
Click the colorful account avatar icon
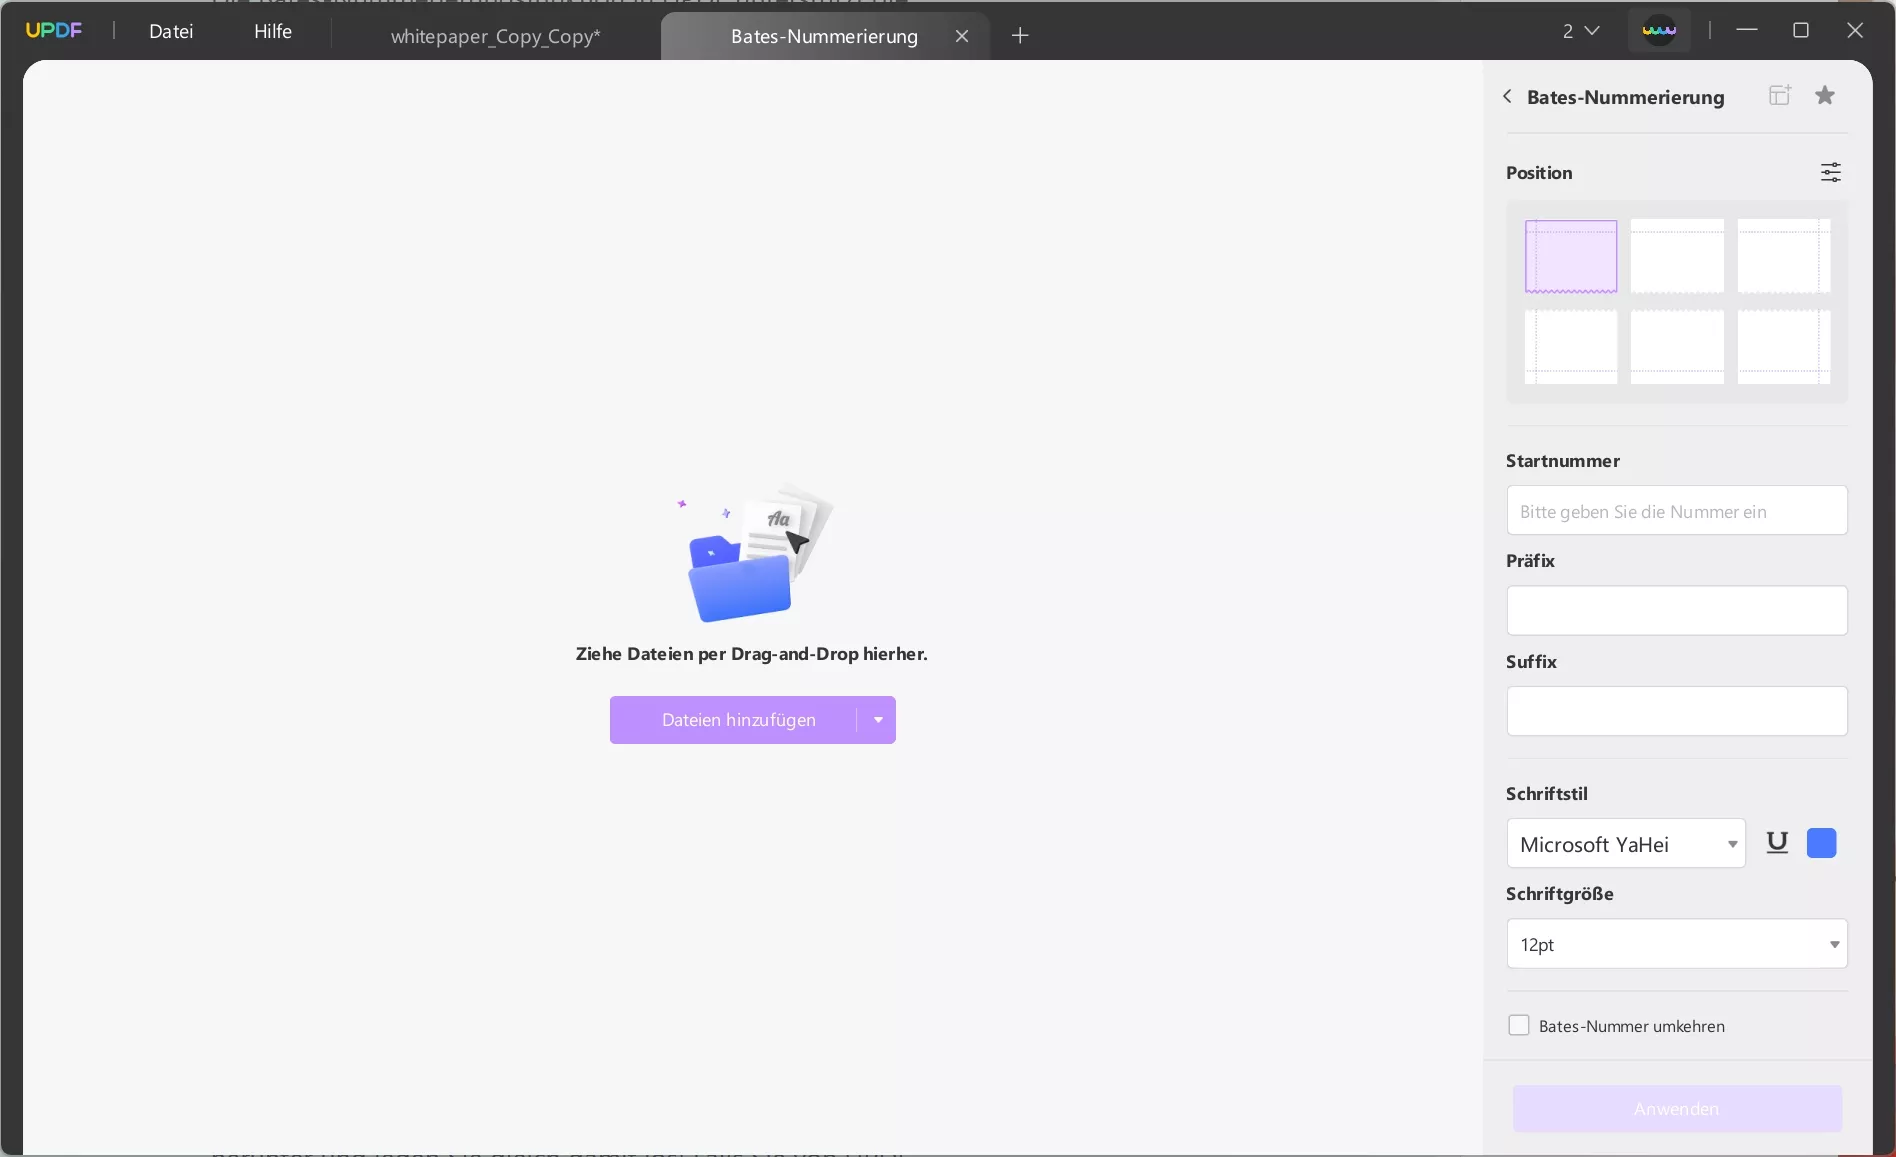pos(1659,30)
